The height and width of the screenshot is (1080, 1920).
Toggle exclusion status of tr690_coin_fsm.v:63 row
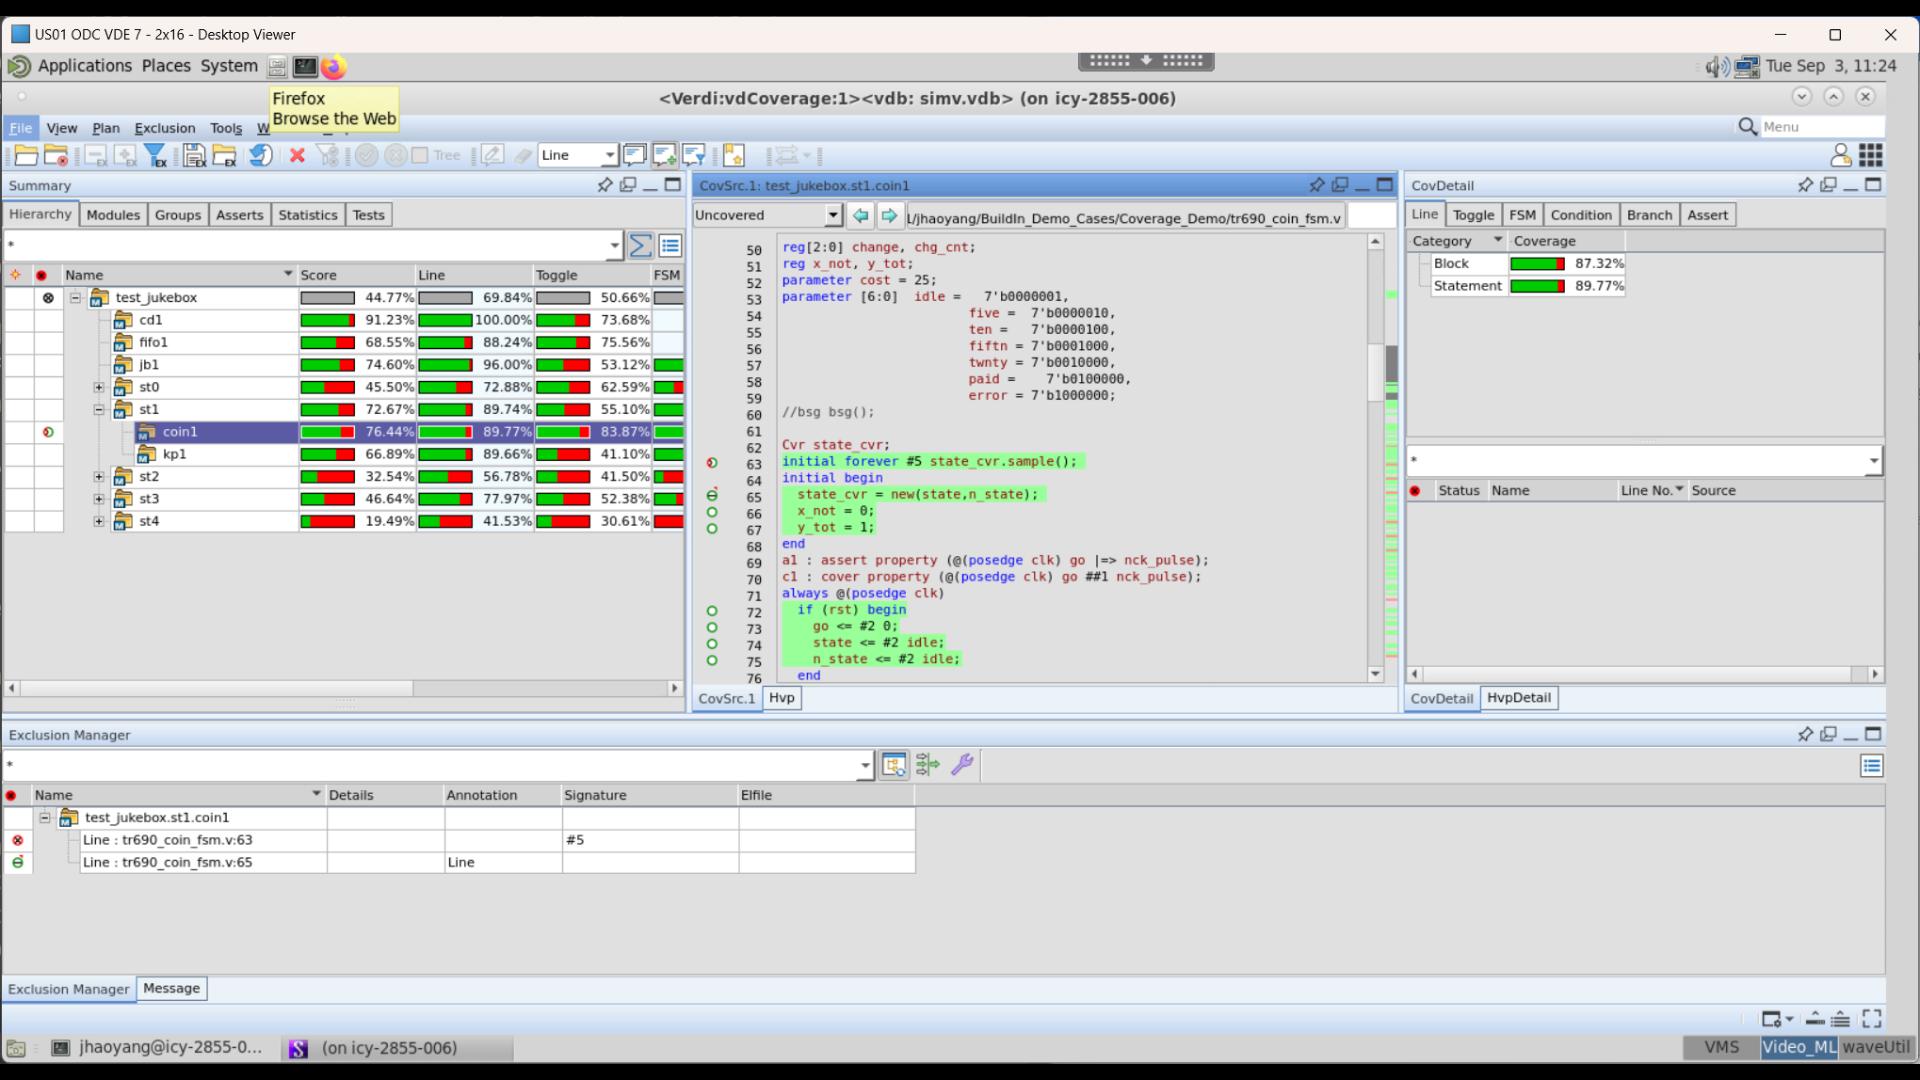(17, 840)
